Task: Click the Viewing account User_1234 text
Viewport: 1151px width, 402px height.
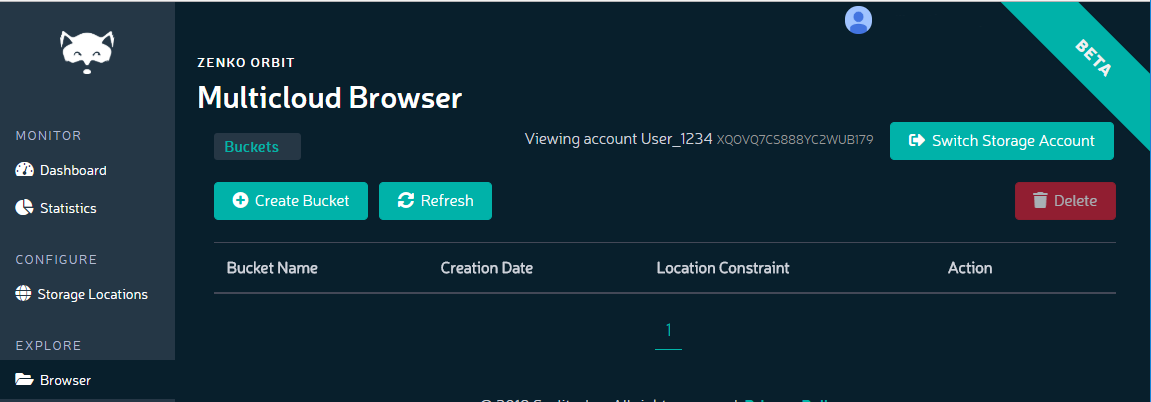Action: tap(619, 139)
